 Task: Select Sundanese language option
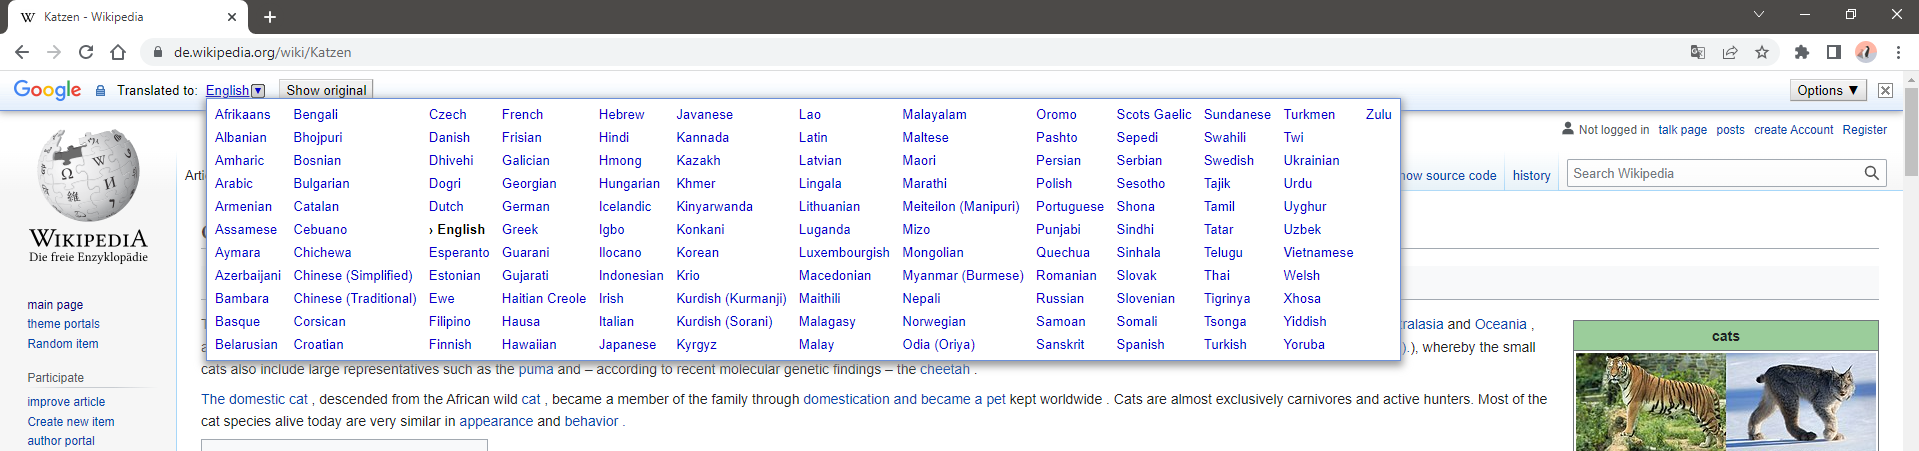tap(1237, 114)
